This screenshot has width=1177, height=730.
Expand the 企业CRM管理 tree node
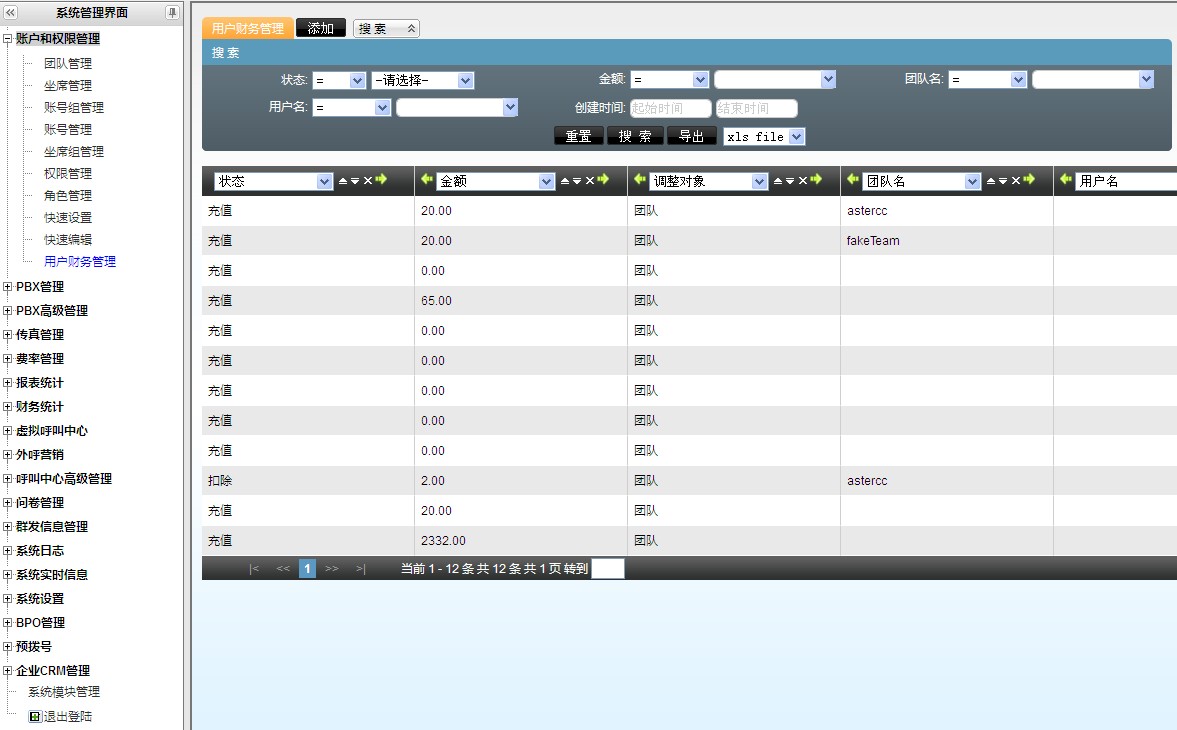coord(8,671)
